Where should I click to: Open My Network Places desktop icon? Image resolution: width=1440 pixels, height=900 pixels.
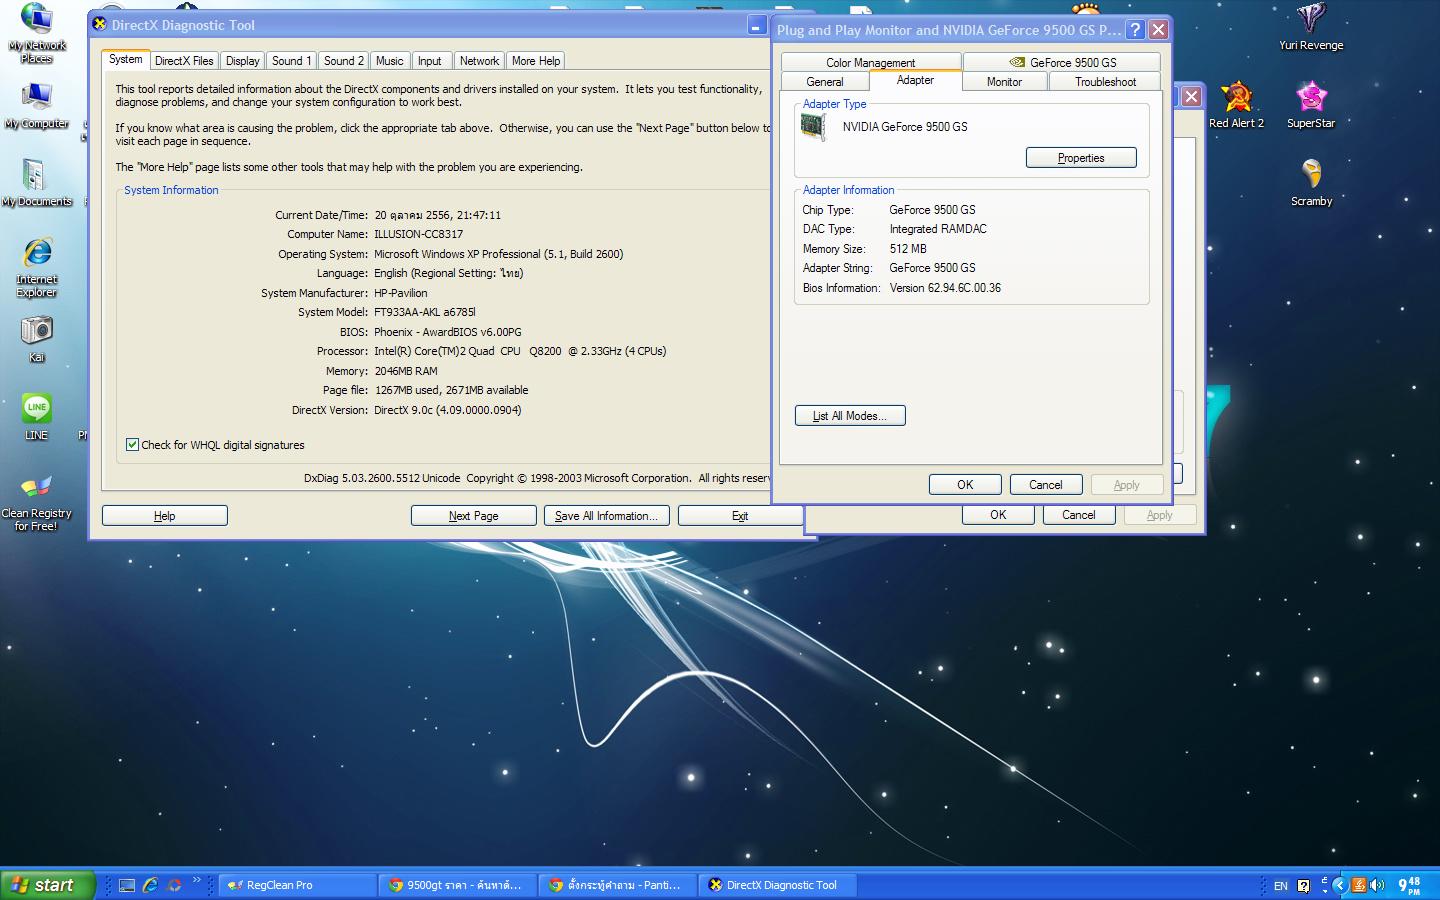point(36,32)
